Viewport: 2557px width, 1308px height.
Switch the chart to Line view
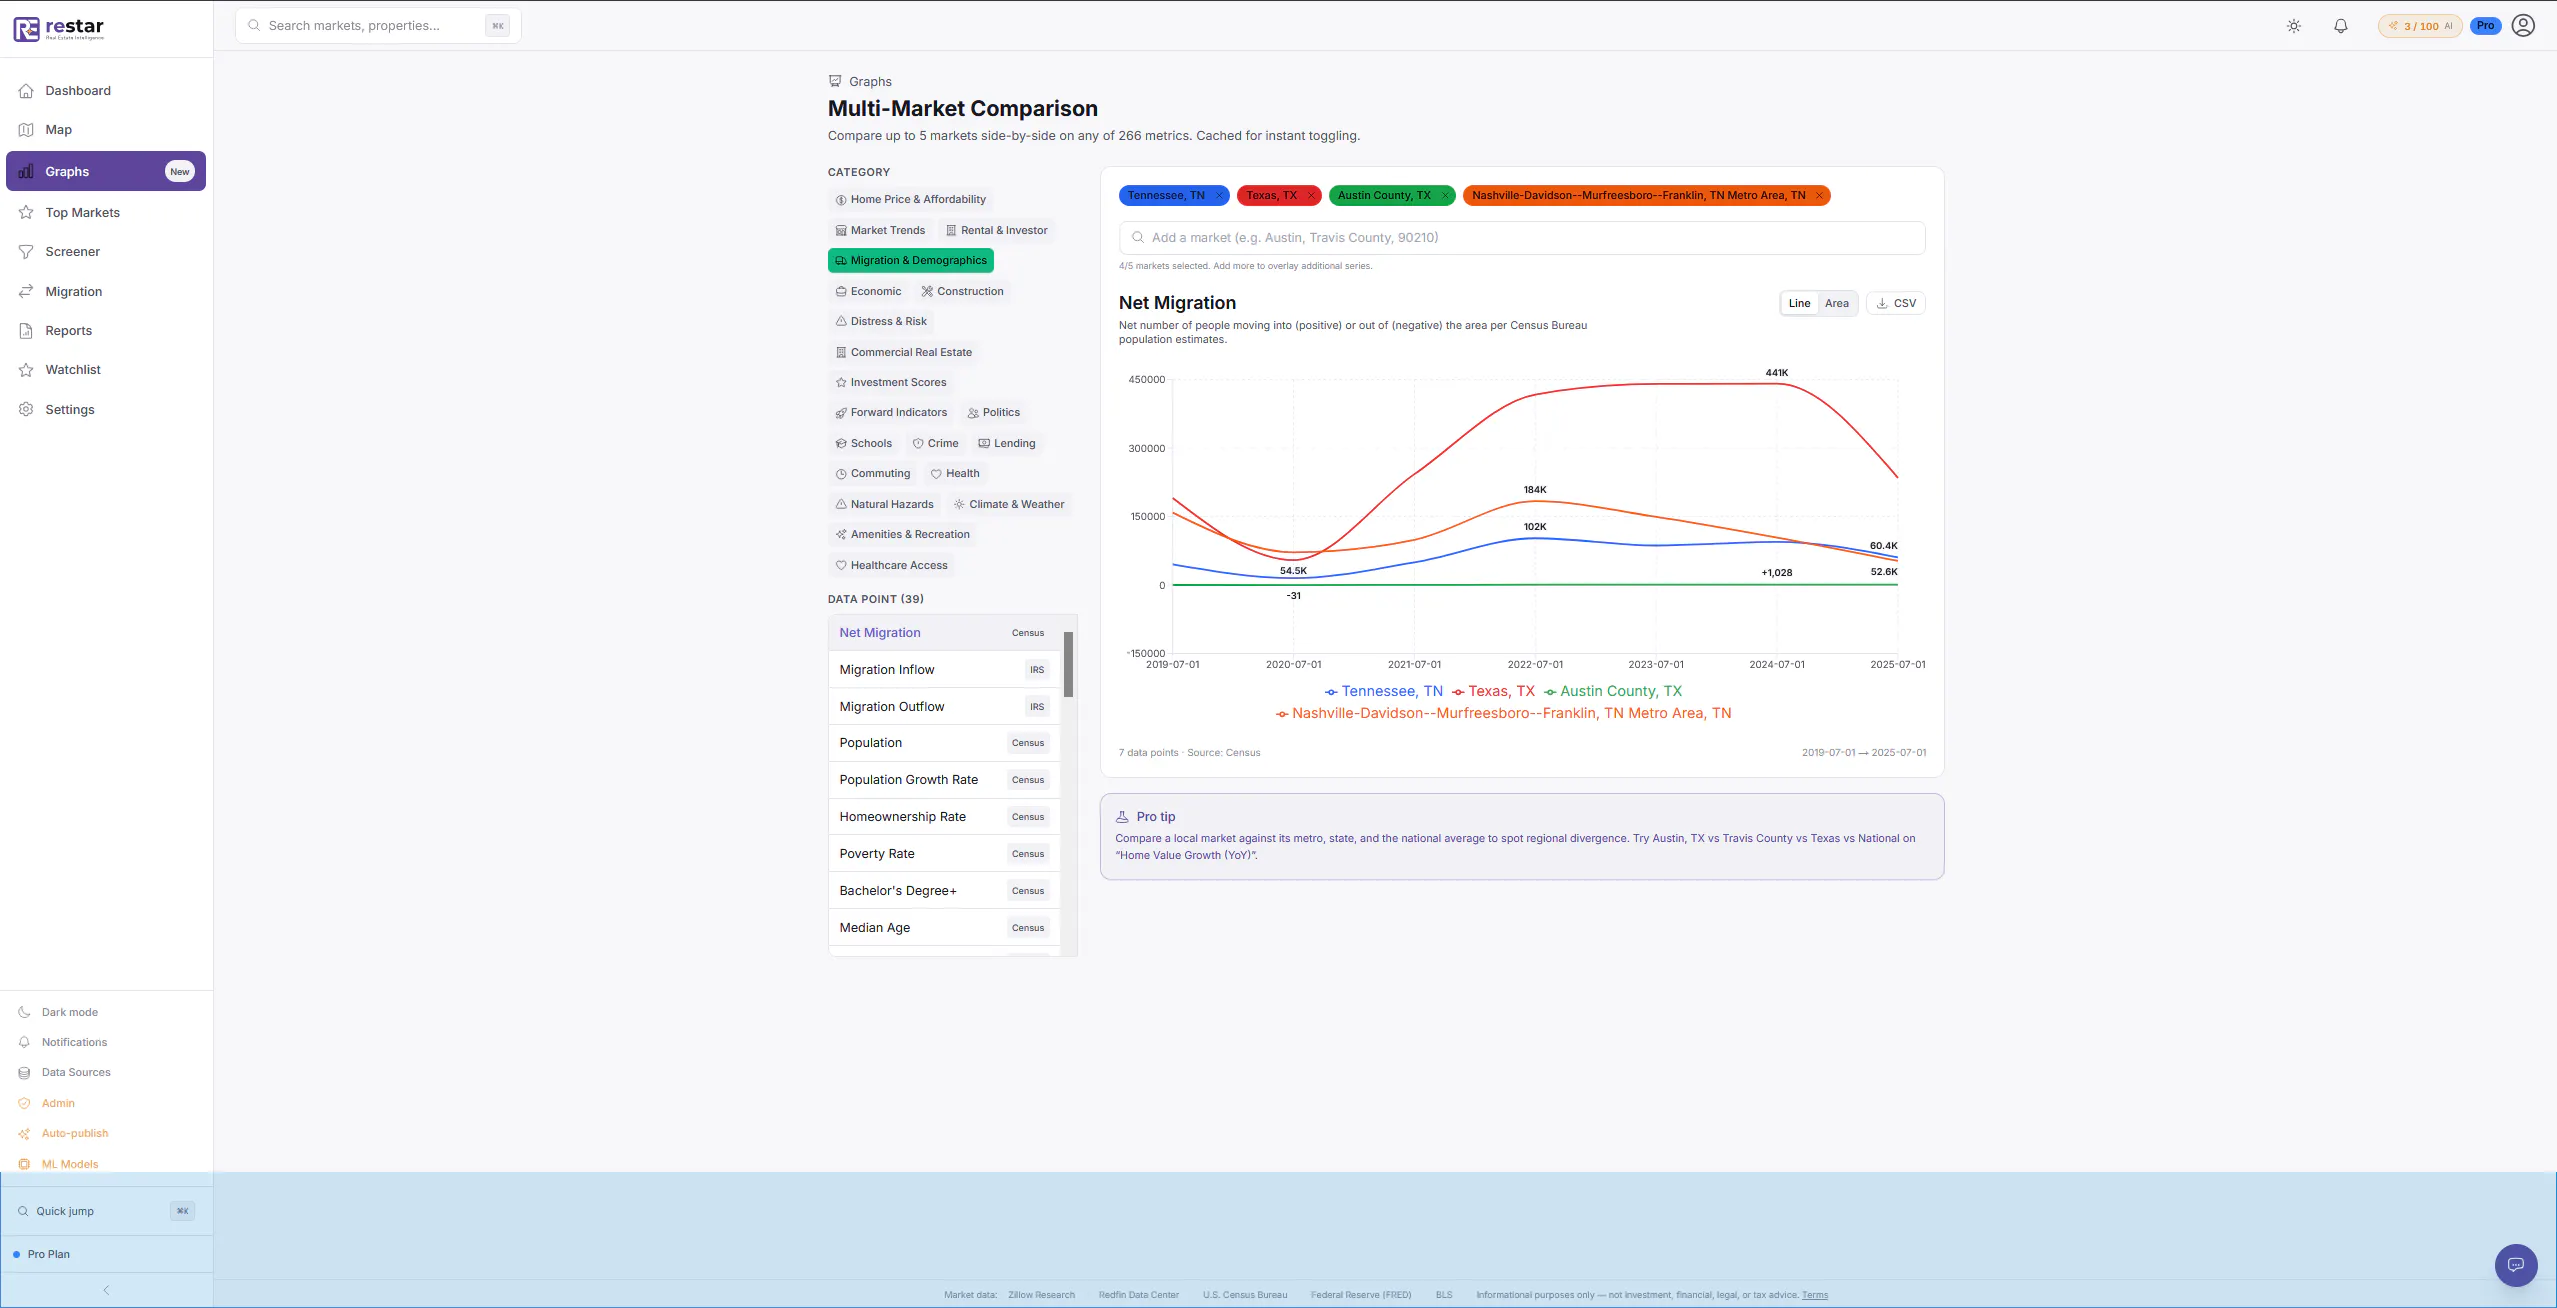[1799, 303]
